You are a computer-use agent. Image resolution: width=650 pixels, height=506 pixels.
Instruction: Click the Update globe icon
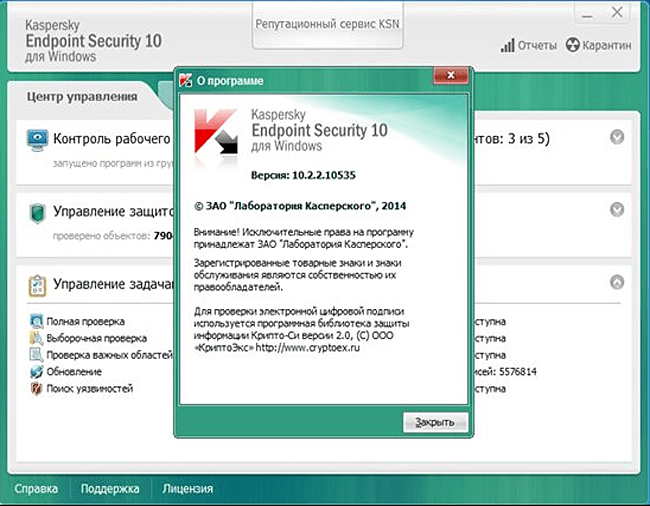pos(38,371)
